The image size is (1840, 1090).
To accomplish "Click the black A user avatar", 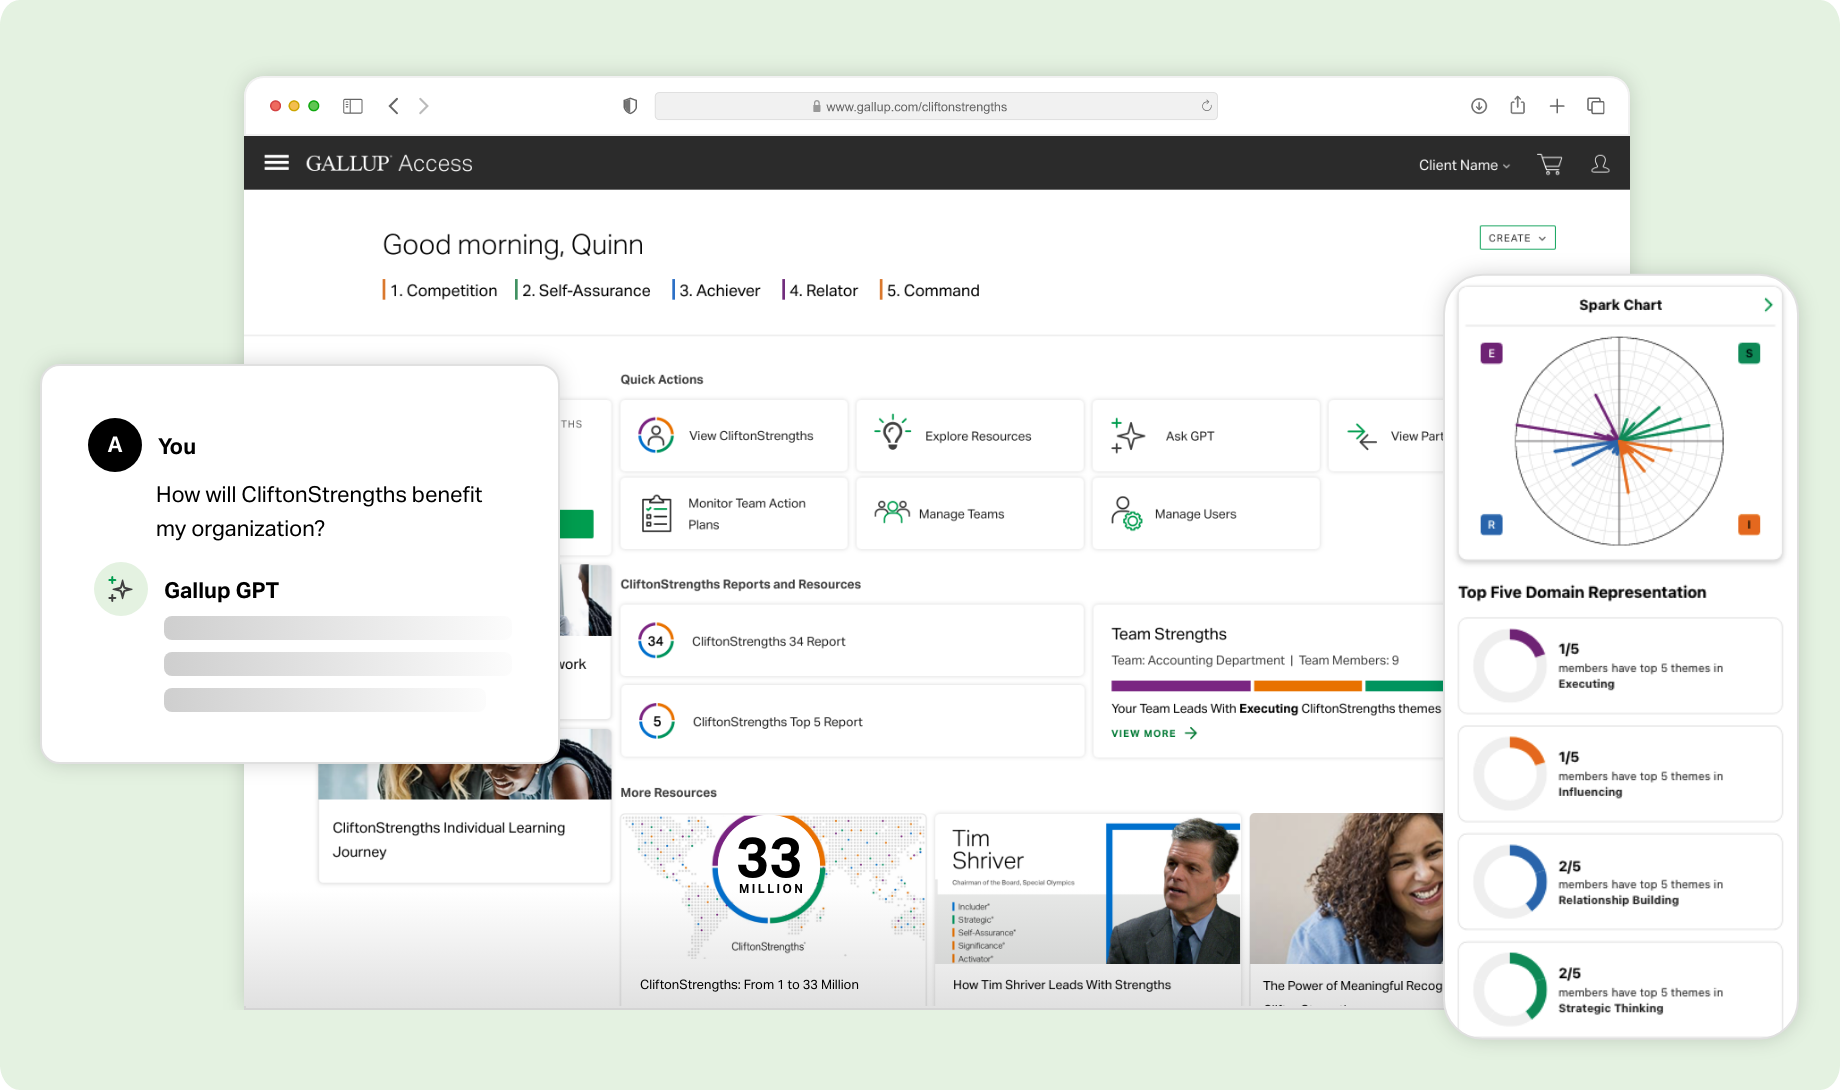I will [x=115, y=445].
